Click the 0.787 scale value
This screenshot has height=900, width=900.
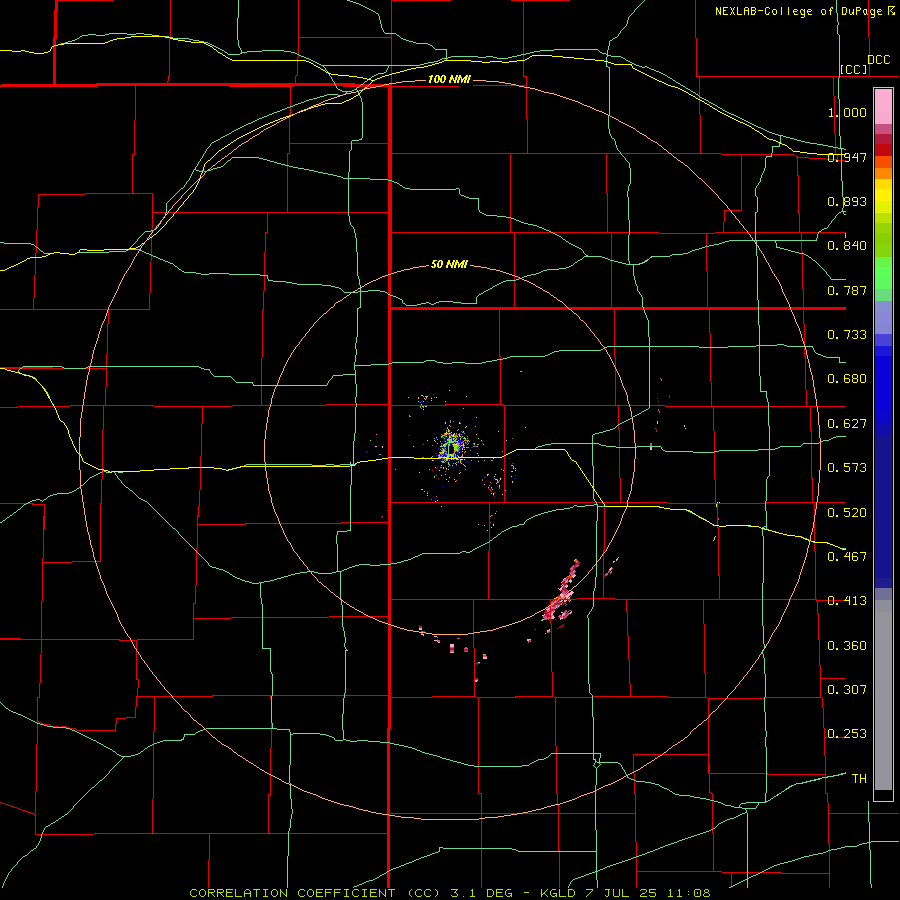coord(847,290)
